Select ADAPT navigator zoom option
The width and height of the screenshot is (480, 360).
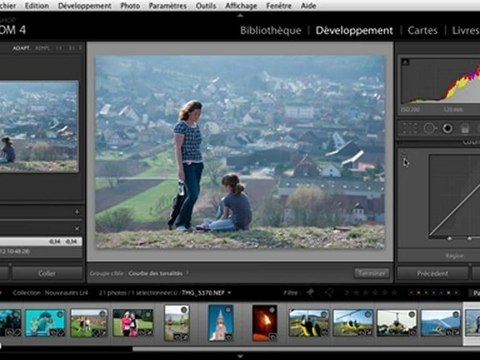(21, 48)
